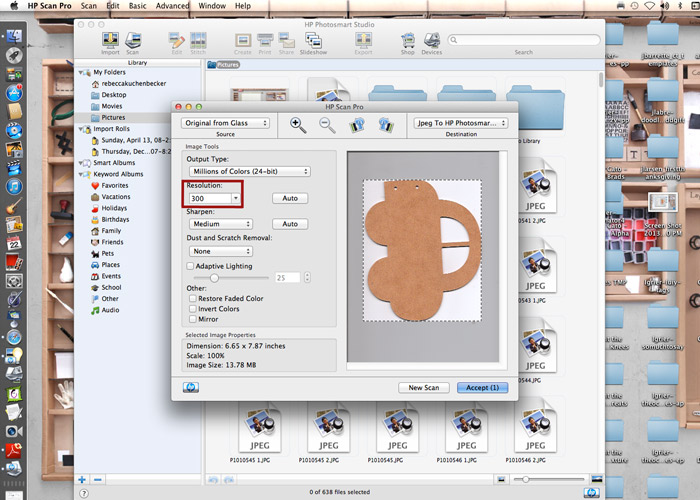Check Invert Colors option

coord(193,308)
